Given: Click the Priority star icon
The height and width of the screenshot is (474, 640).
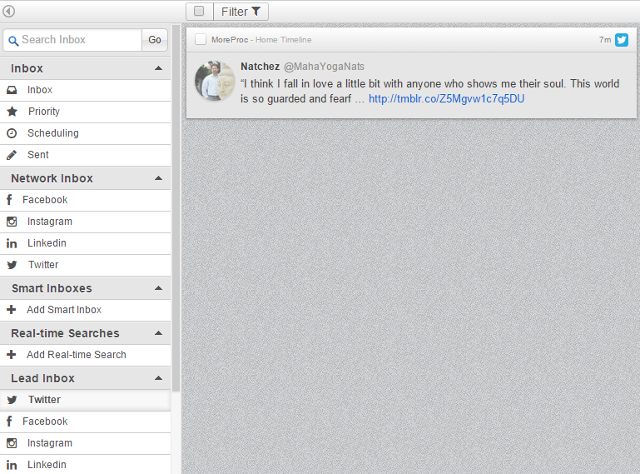Looking at the screenshot, I should pyautogui.click(x=12, y=111).
